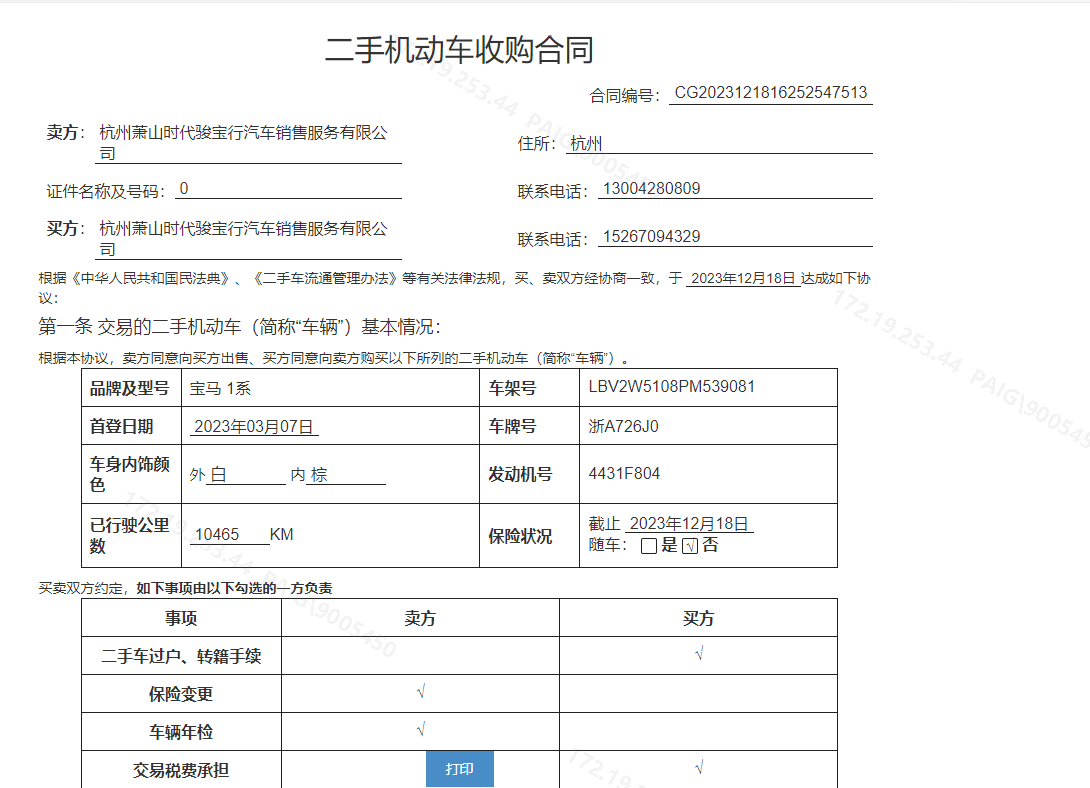Viewport: 1090px width, 788px height.
Task: Click the empty buyer cell for 保险变更
Action: (x=699, y=693)
